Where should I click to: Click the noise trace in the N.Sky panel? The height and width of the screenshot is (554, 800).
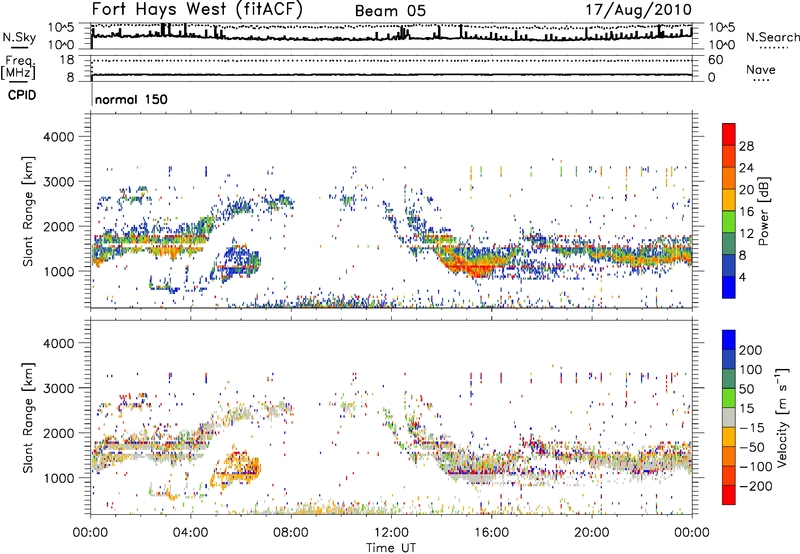click(391, 37)
